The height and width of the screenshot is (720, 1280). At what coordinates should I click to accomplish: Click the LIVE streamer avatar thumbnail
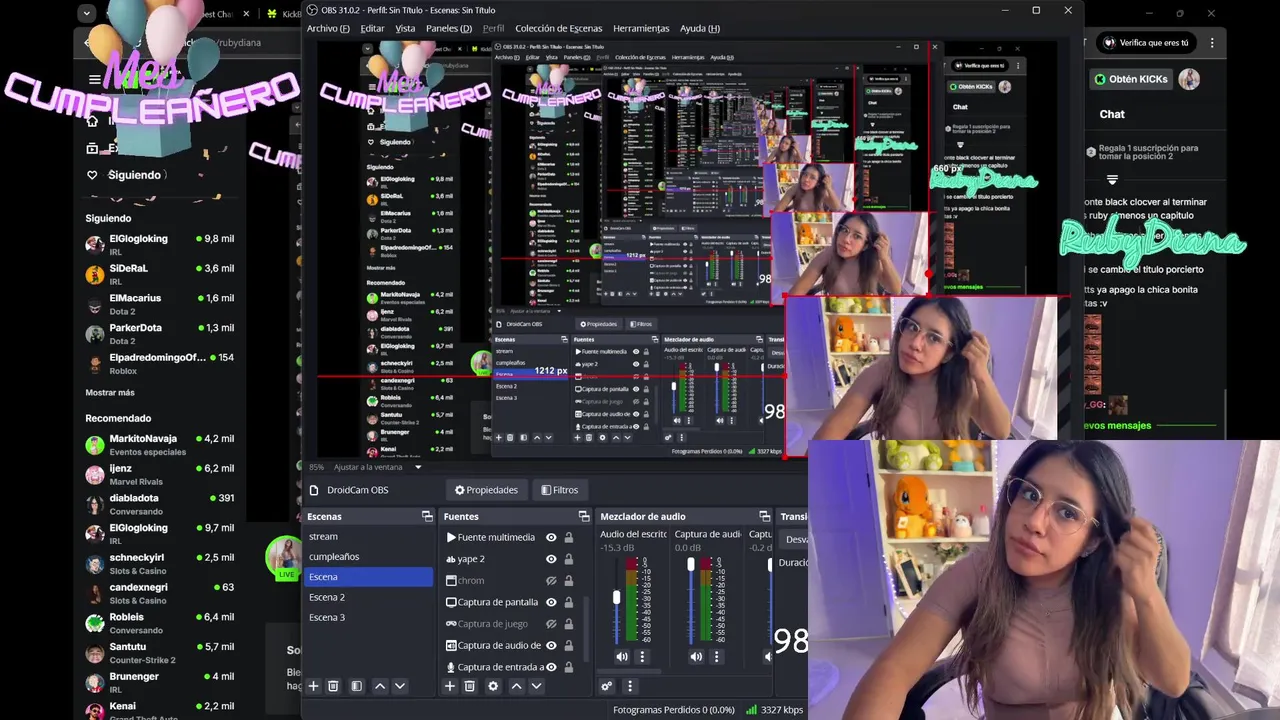[x=284, y=557]
